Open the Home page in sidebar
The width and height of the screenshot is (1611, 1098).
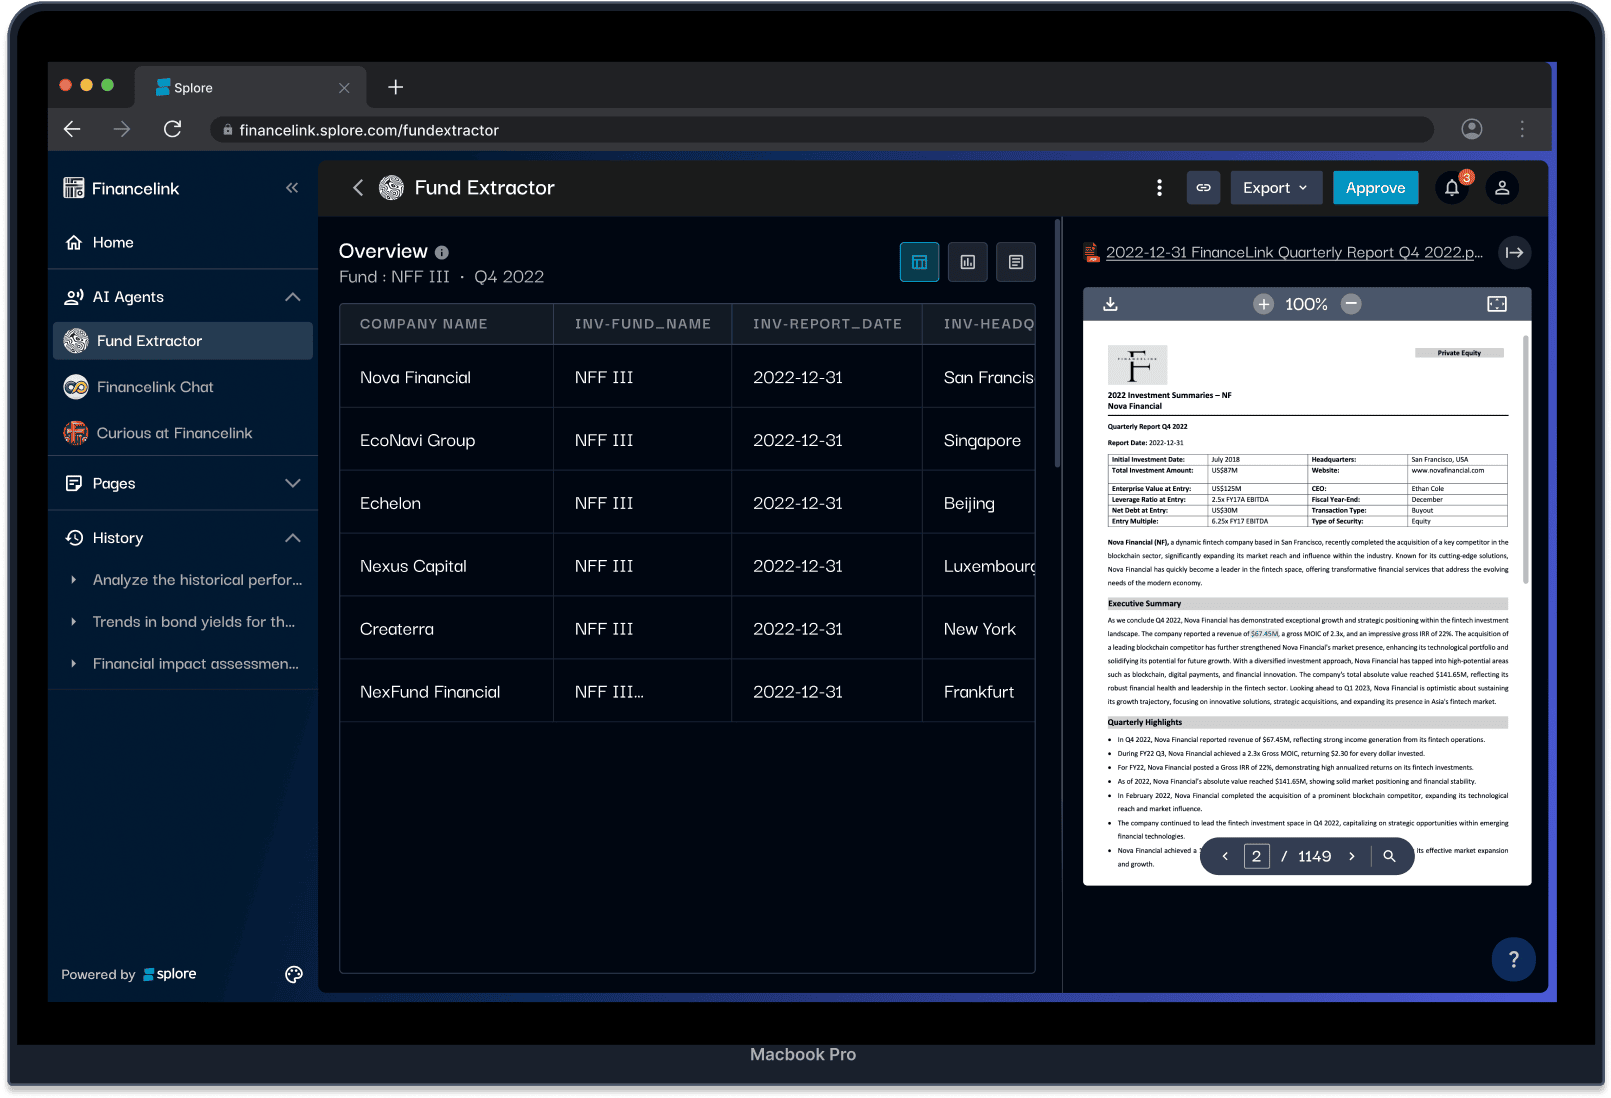pyautogui.click(x=113, y=242)
